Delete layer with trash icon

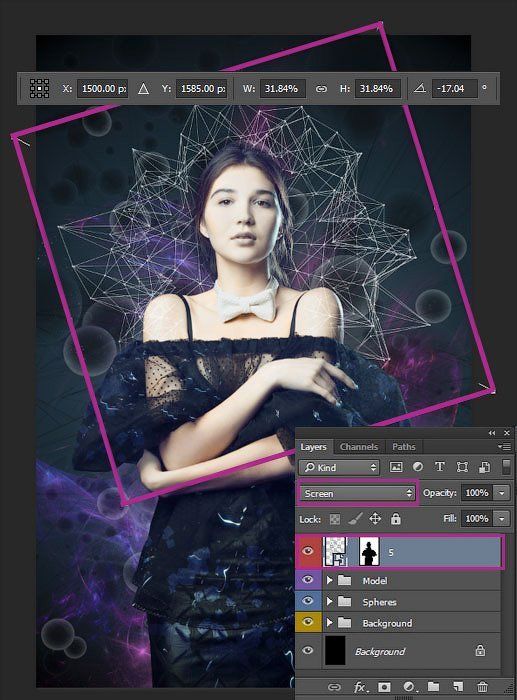482,686
